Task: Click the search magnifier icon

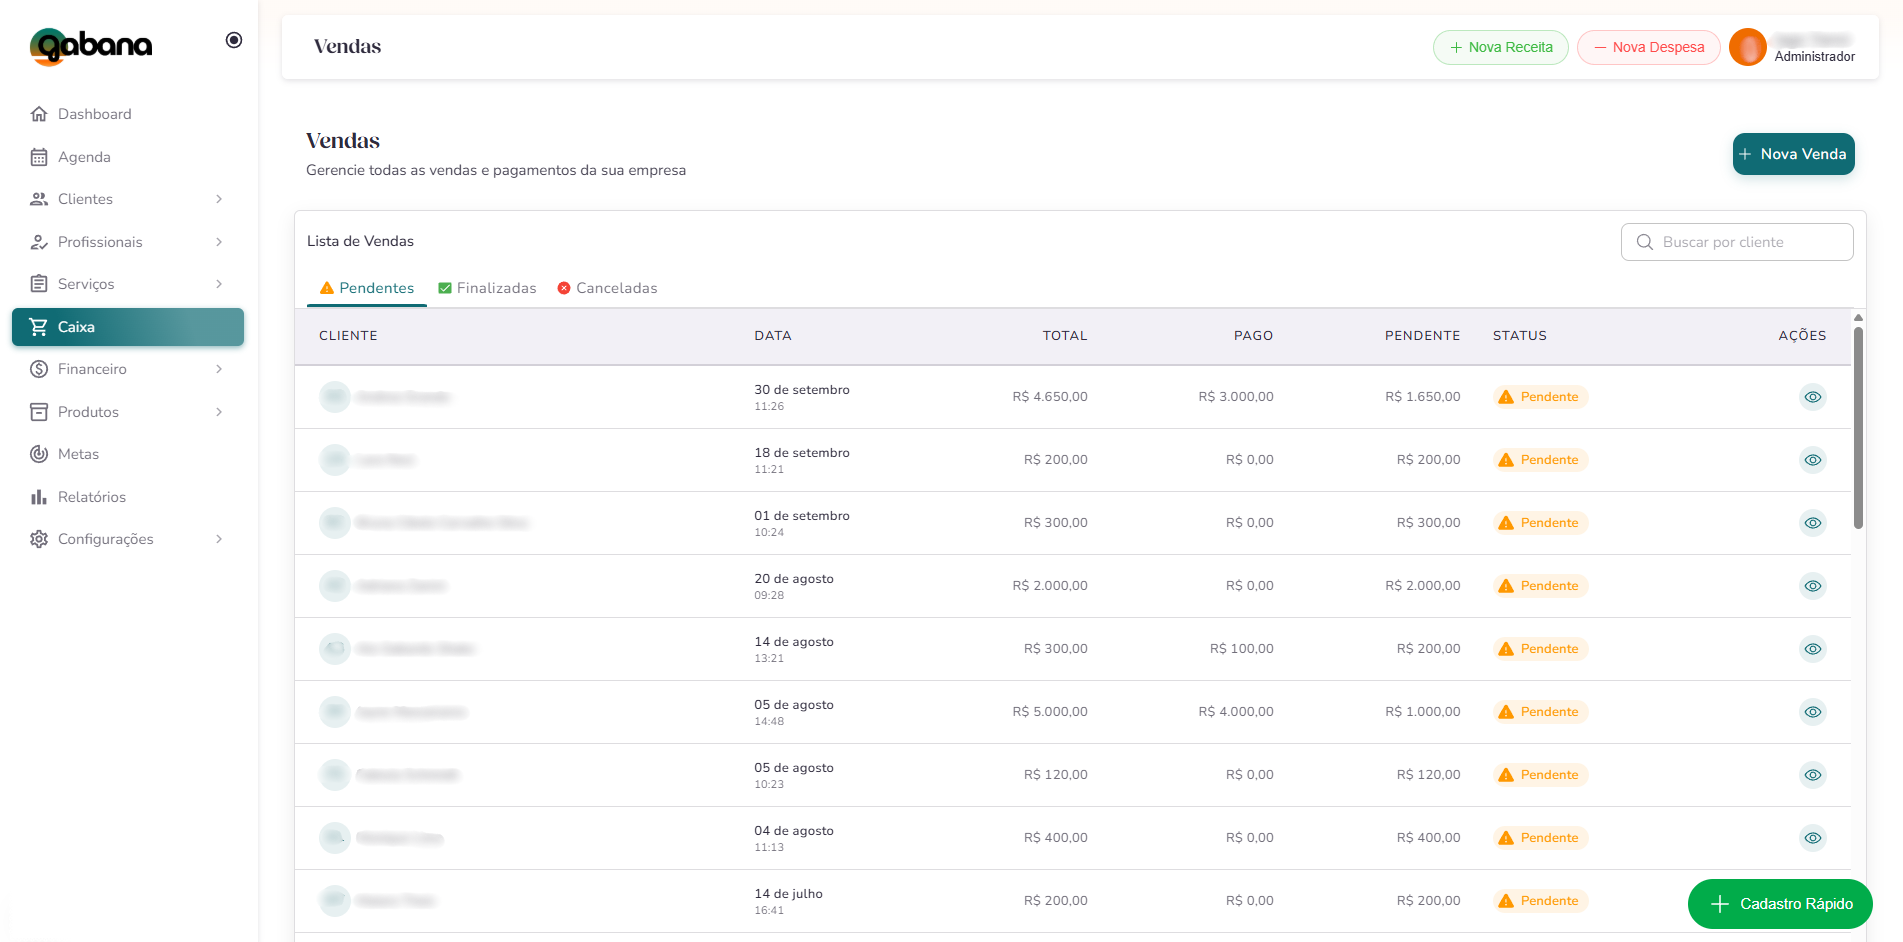Action: pyautogui.click(x=1644, y=242)
